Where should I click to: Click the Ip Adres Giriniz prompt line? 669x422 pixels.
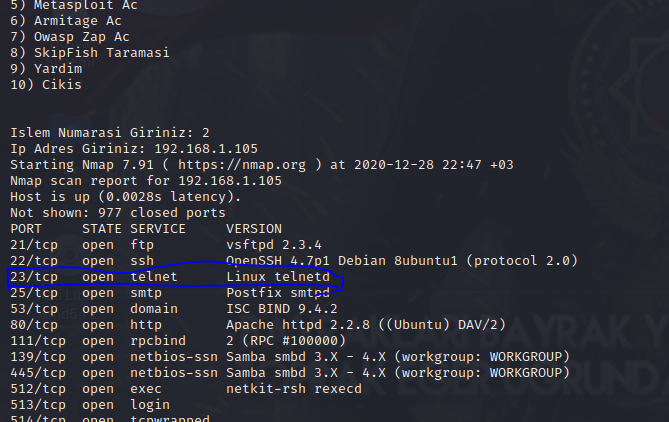coord(134,149)
